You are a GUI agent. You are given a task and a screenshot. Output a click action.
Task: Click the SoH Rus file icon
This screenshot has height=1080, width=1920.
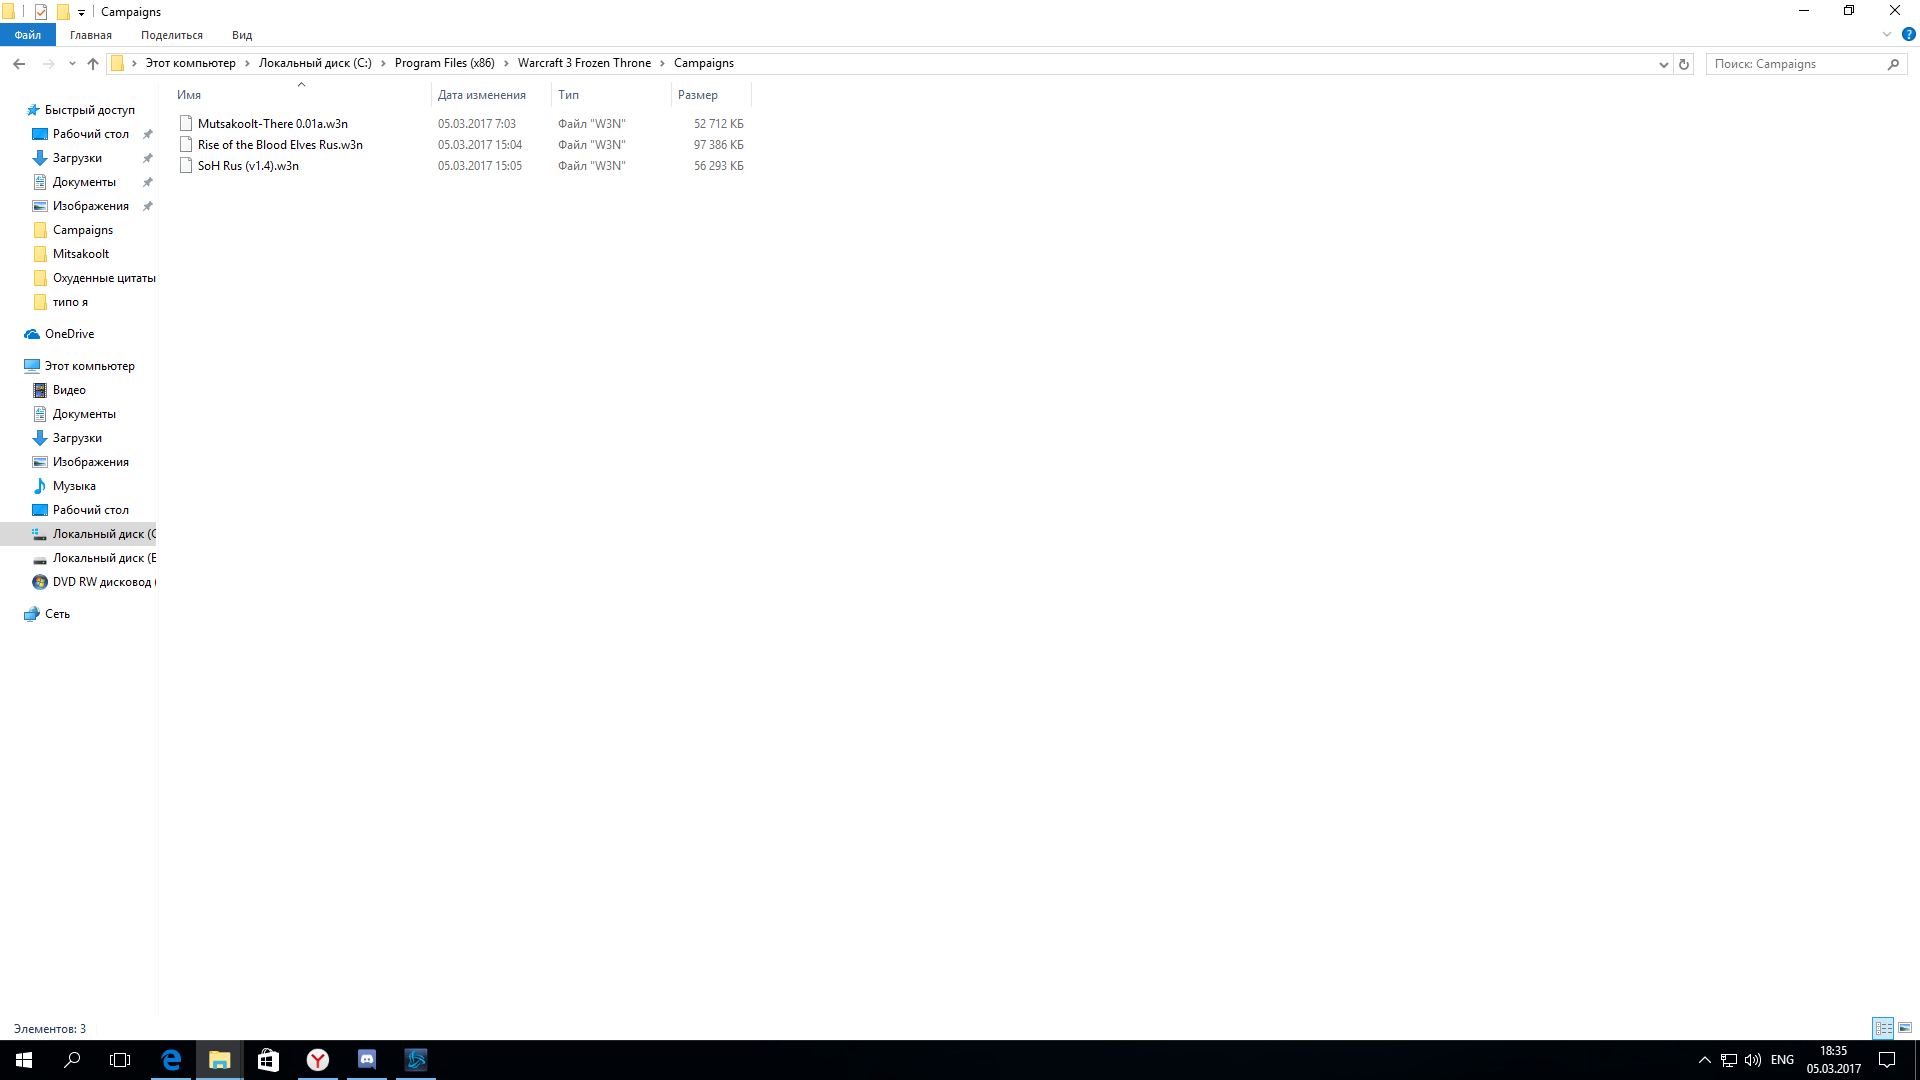(186, 166)
